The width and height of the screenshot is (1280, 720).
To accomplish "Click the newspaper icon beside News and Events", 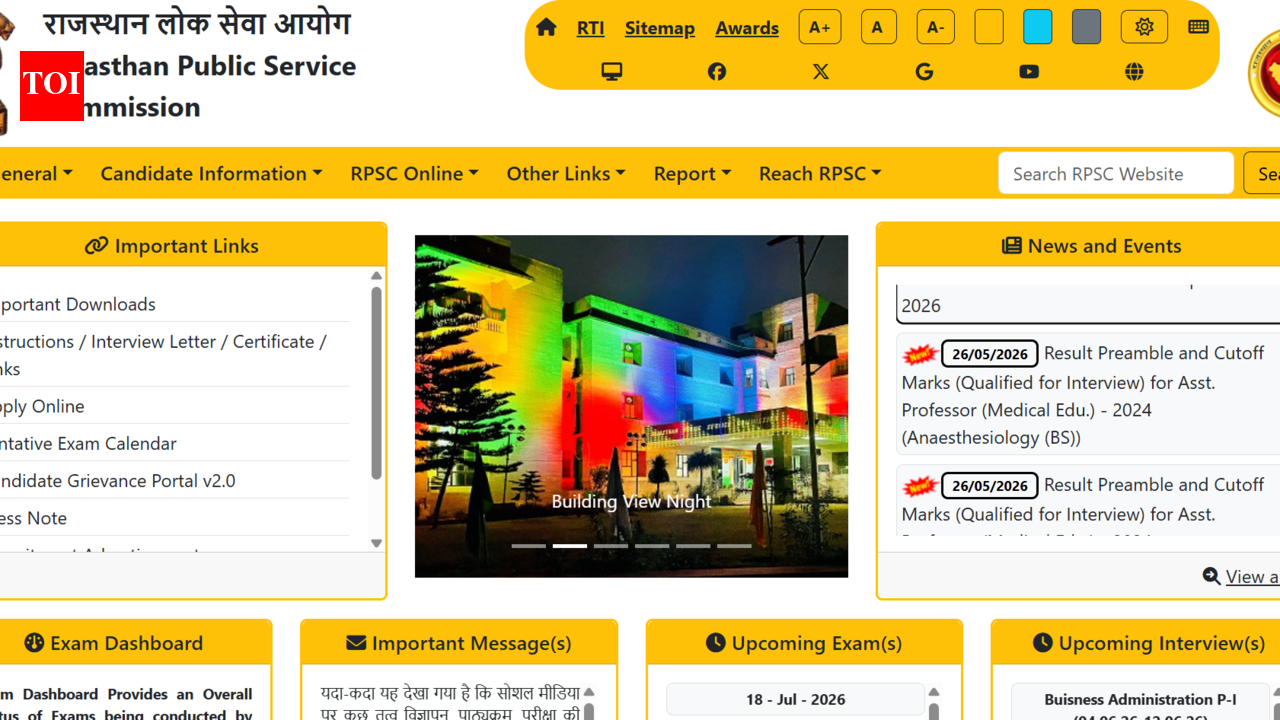I will pyautogui.click(x=1012, y=246).
